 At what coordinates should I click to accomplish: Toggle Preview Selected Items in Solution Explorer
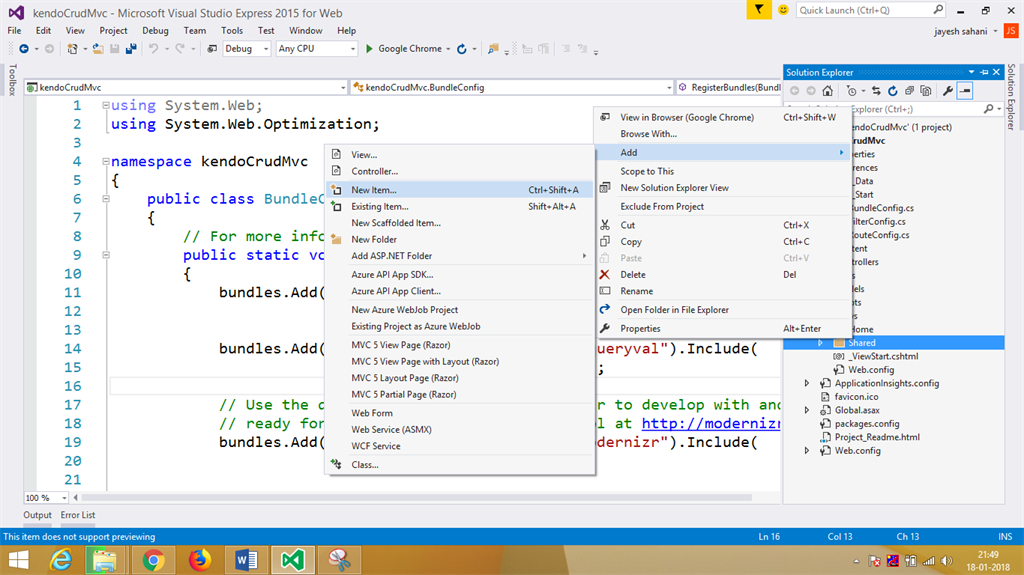pos(964,91)
